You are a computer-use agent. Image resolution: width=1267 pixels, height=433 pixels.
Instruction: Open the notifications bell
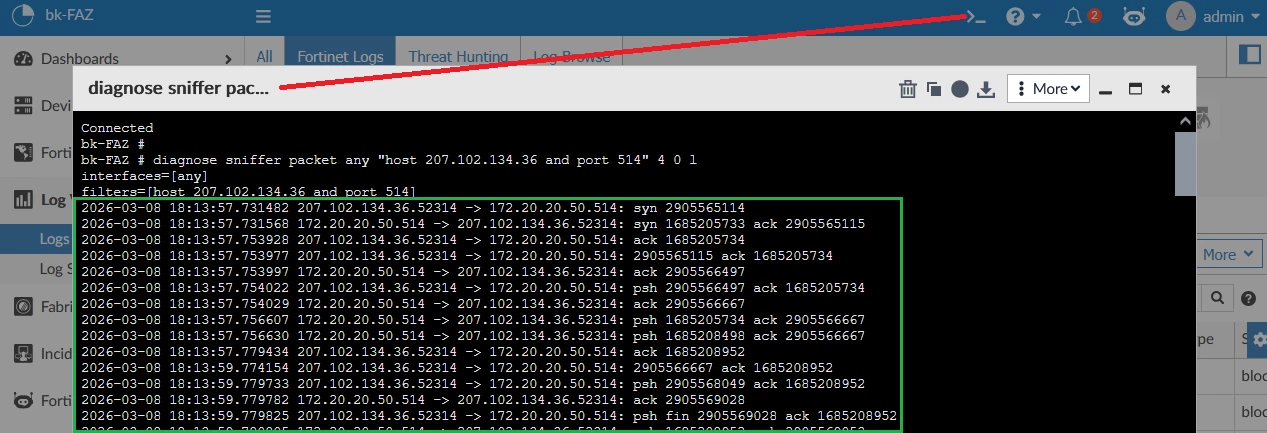click(x=1073, y=17)
